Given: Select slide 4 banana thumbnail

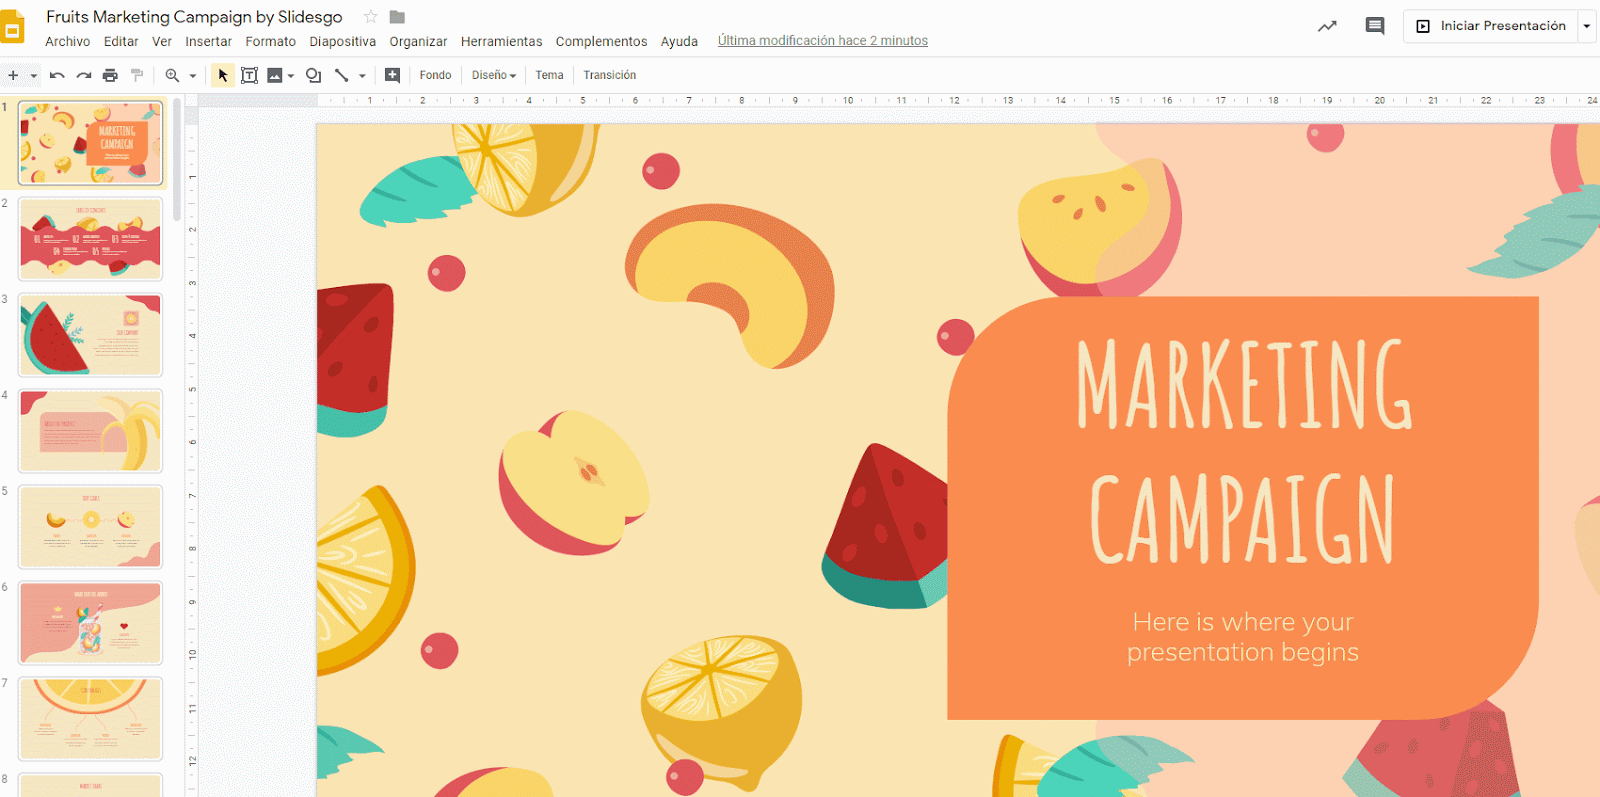Looking at the screenshot, I should [x=90, y=431].
